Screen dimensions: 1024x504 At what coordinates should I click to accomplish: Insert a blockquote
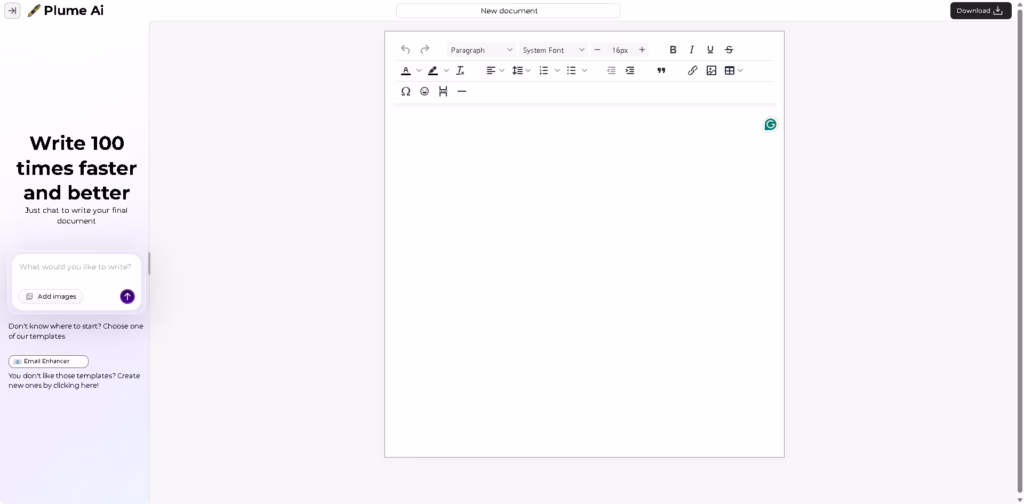[661, 71]
